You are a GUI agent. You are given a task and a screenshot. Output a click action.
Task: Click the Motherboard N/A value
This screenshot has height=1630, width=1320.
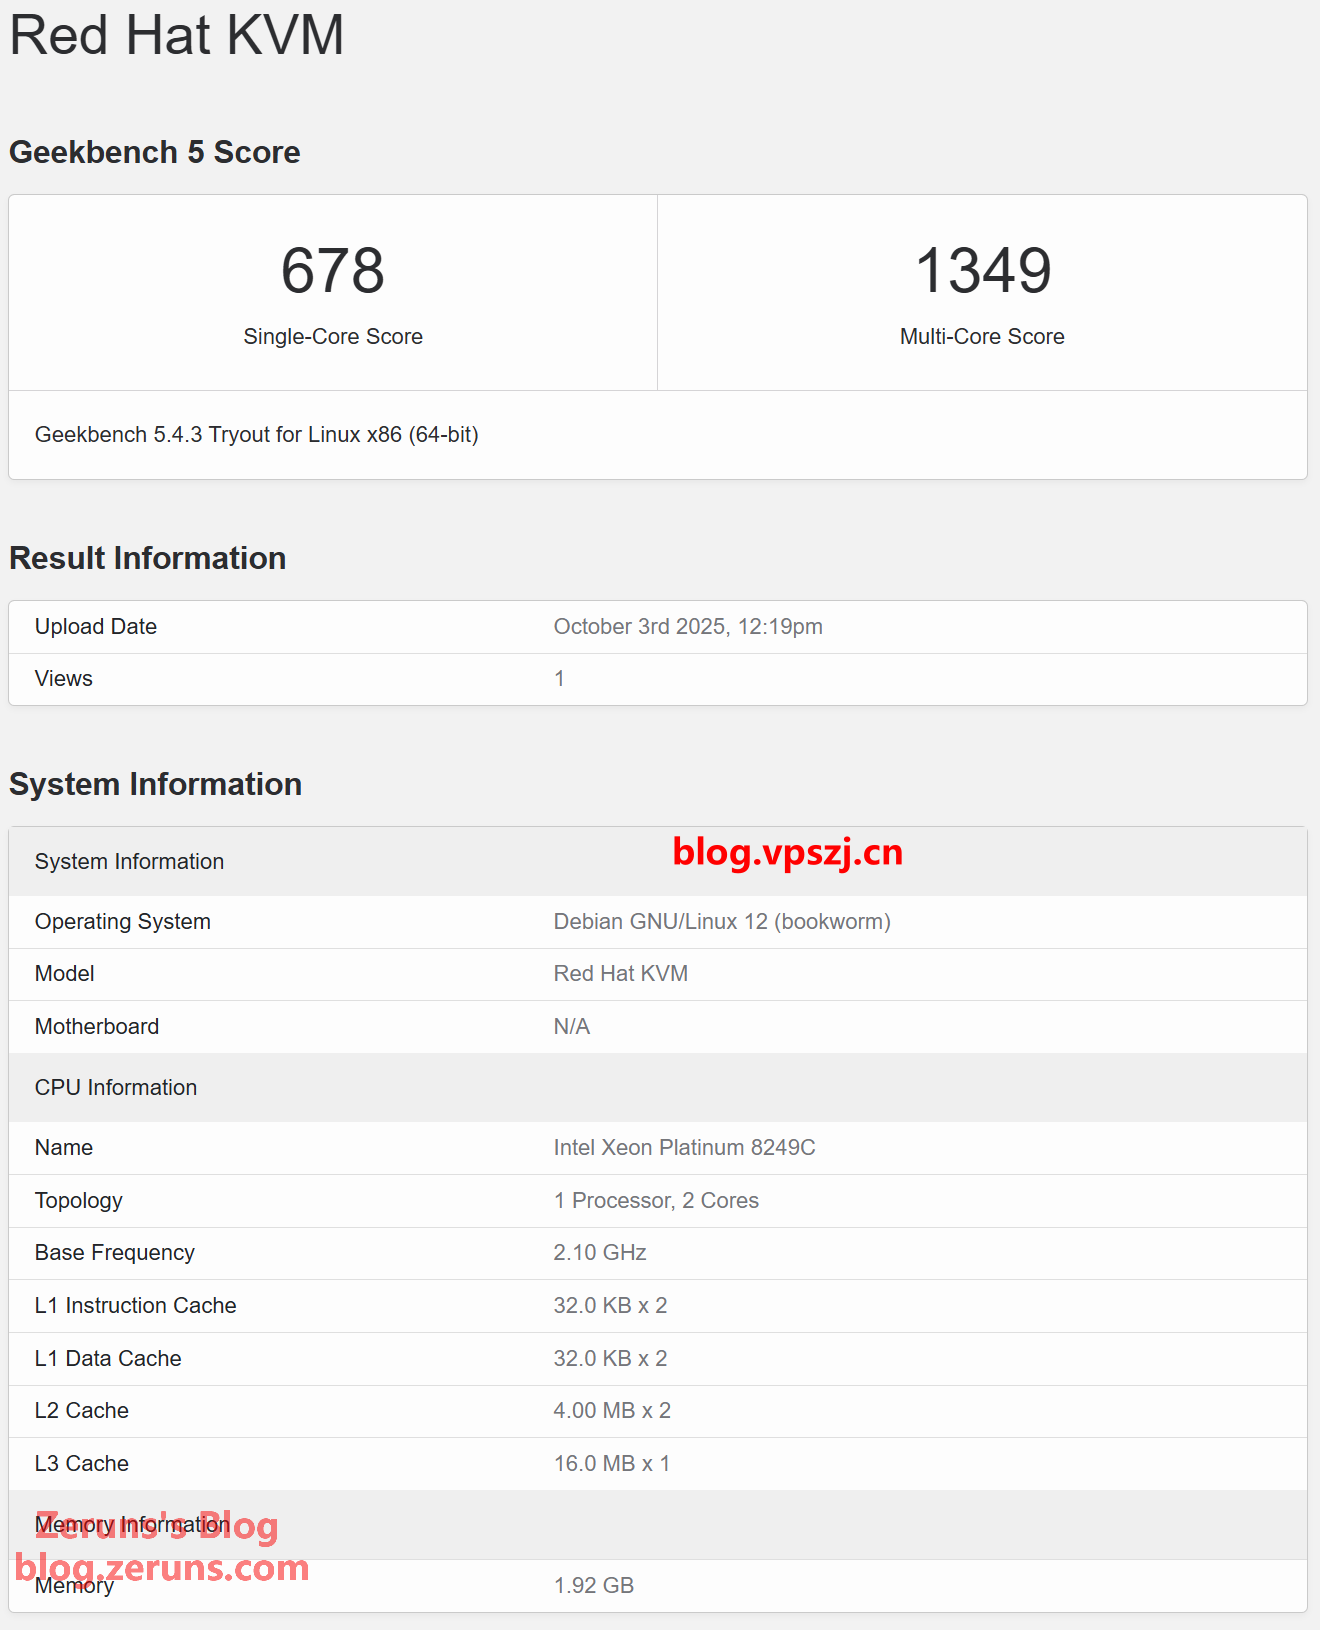click(x=571, y=1027)
